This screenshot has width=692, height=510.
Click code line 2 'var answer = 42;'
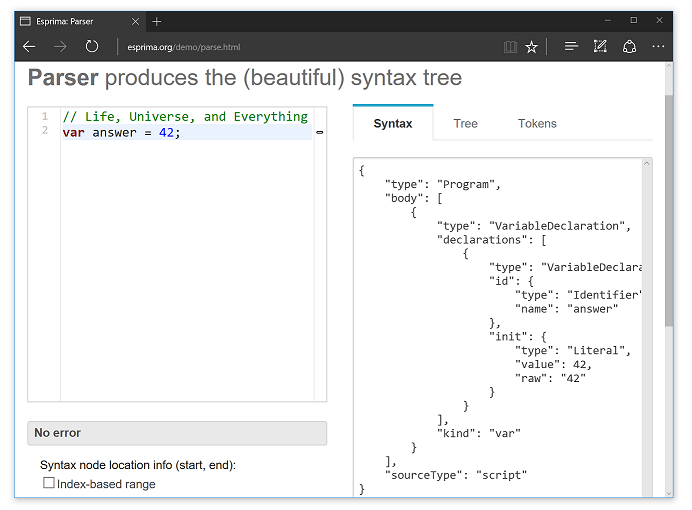(x=122, y=133)
